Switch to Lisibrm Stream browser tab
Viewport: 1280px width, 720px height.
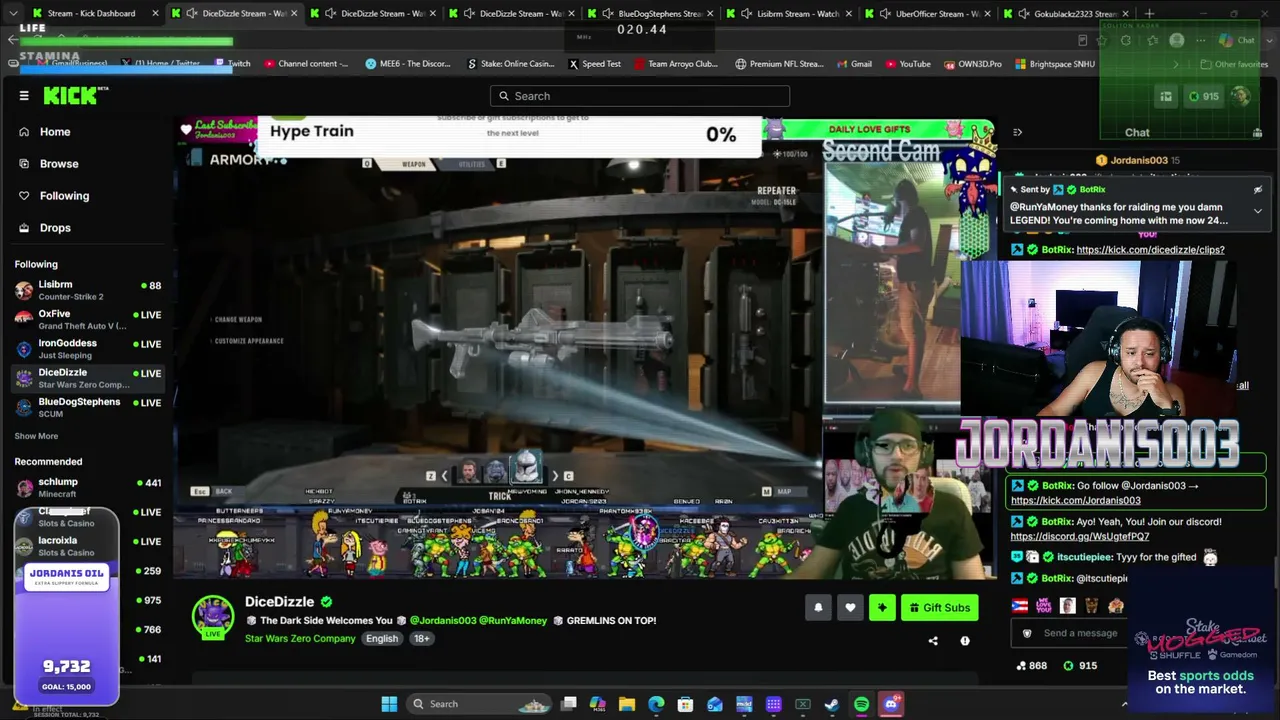(x=790, y=13)
